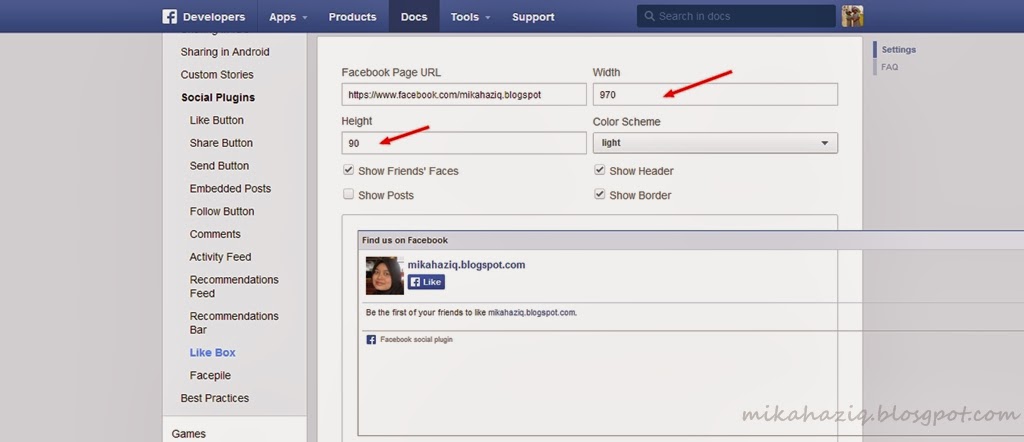Open Recommendations Bar page

pyautogui.click(x=234, y=323)
